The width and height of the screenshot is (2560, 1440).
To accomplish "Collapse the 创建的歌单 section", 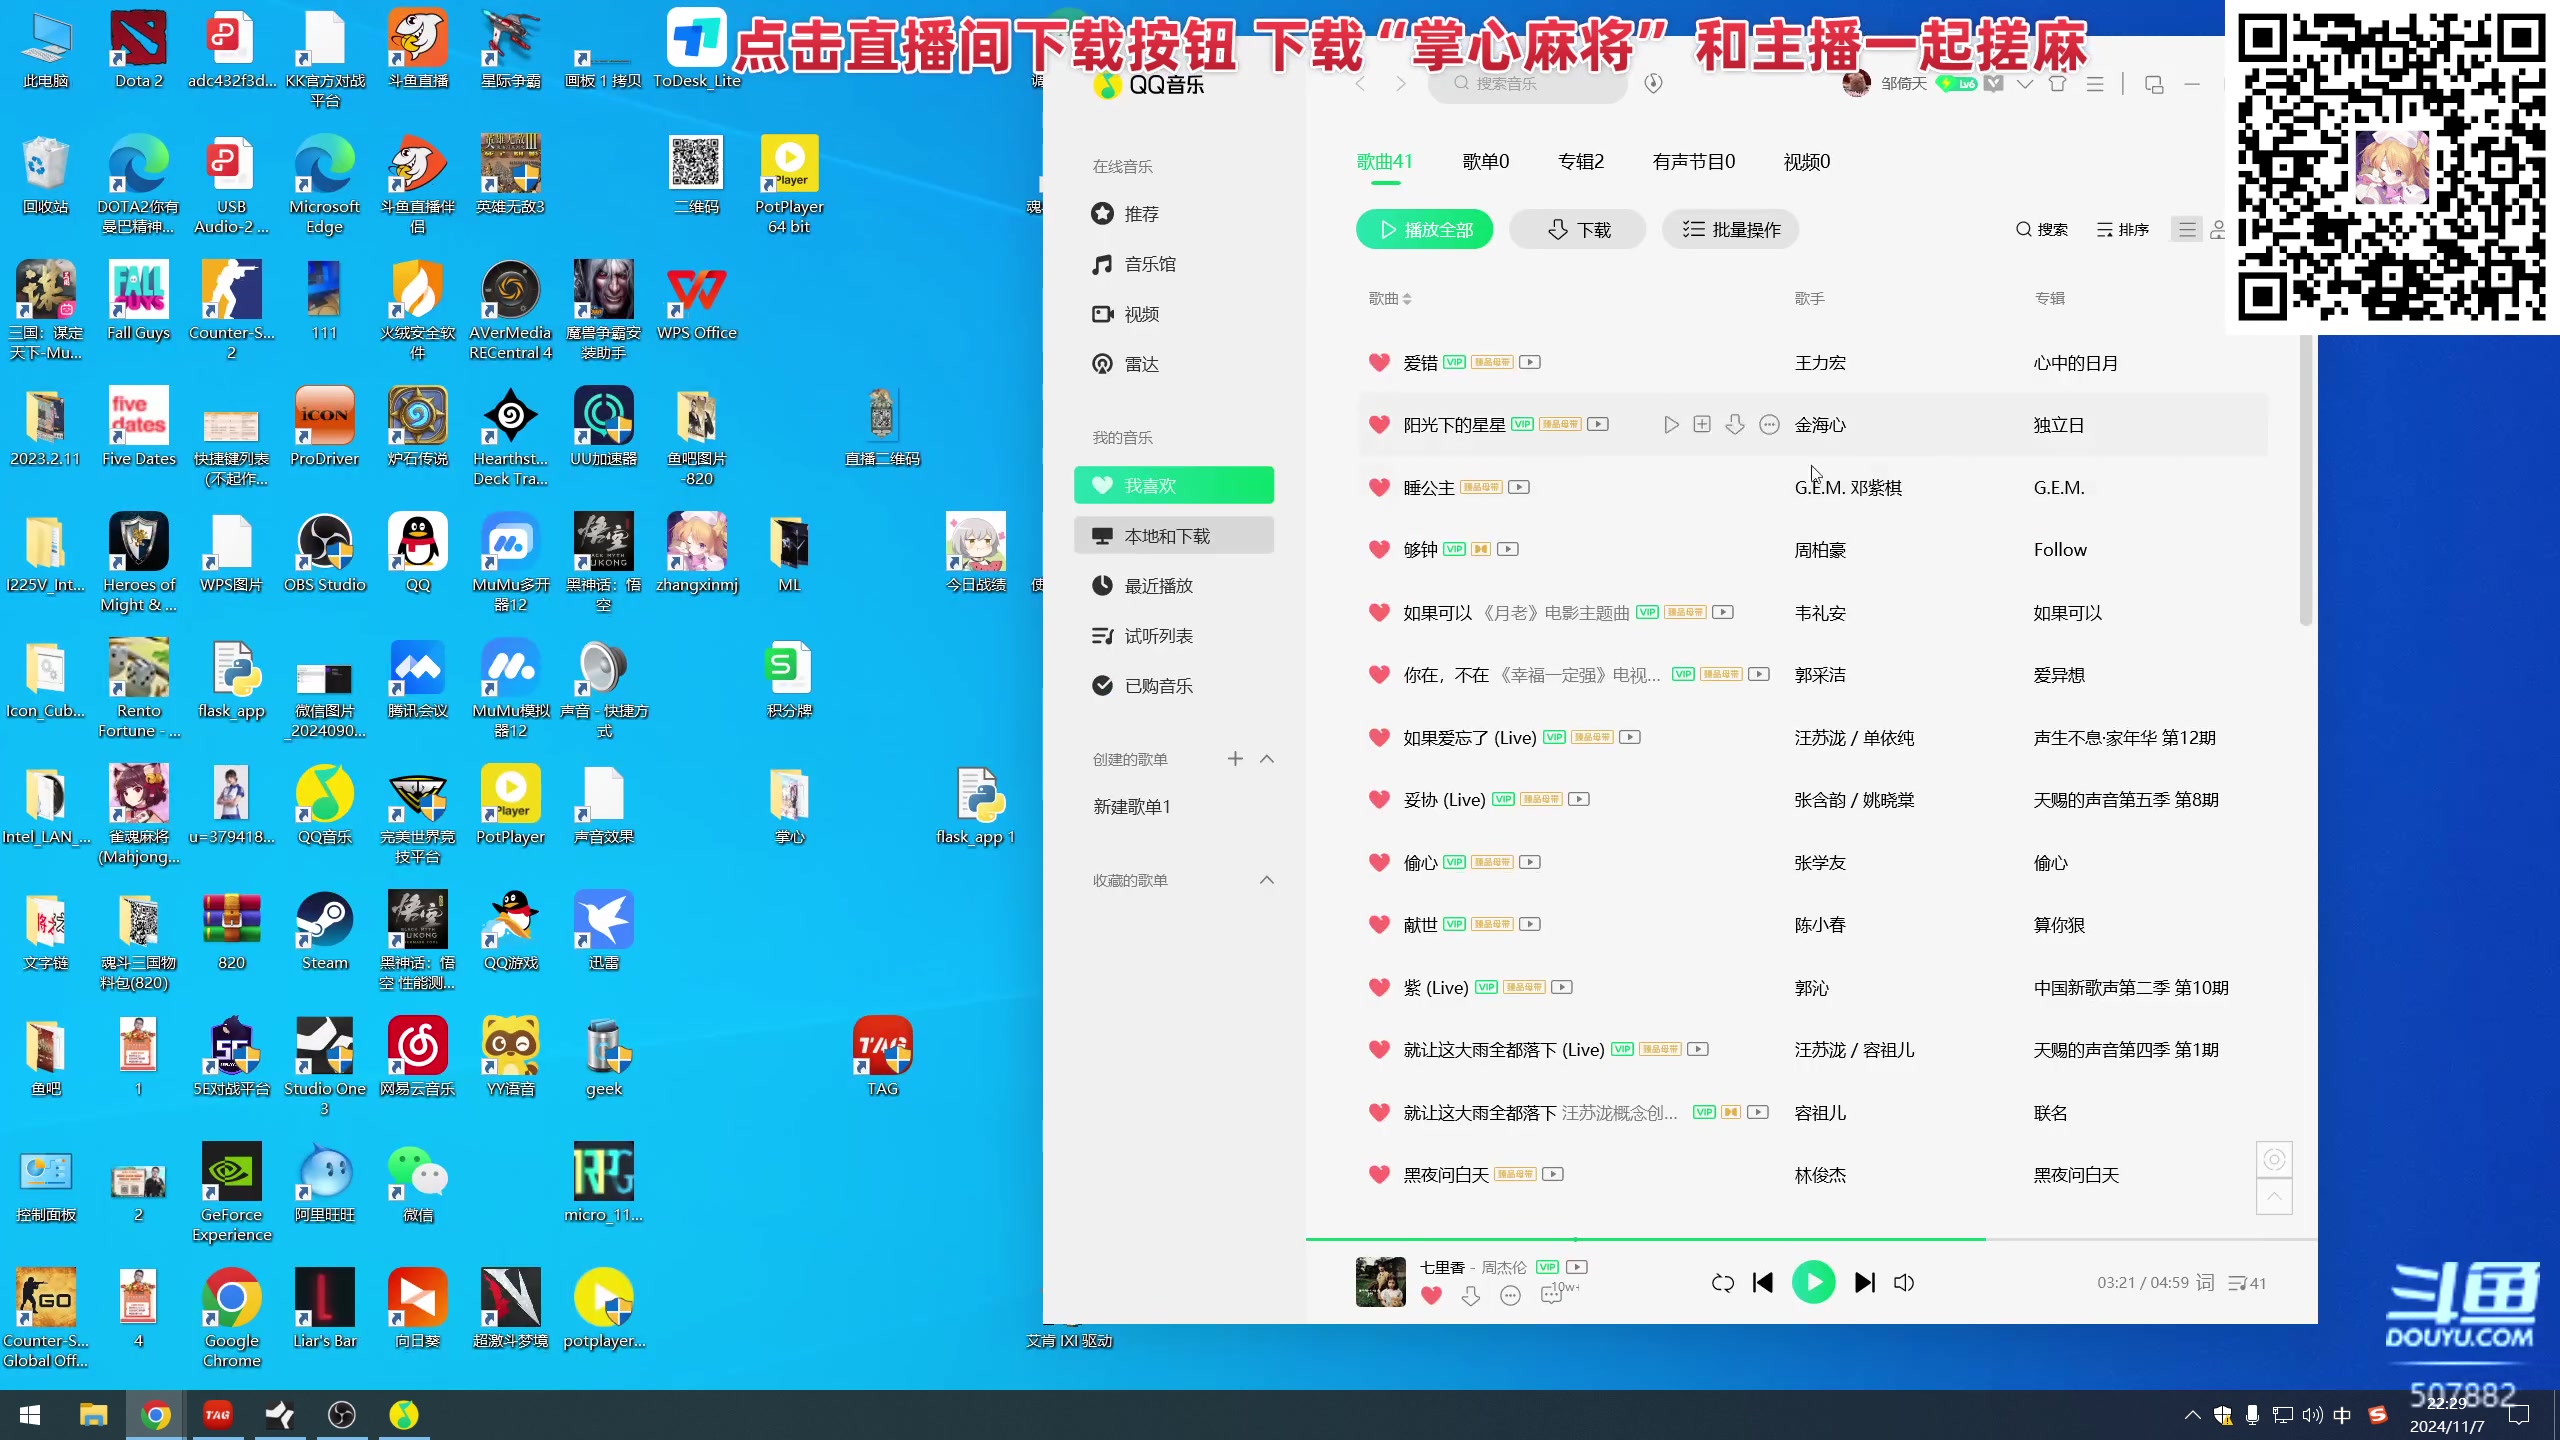I will pyautogui.click(x=1267, y=759).
